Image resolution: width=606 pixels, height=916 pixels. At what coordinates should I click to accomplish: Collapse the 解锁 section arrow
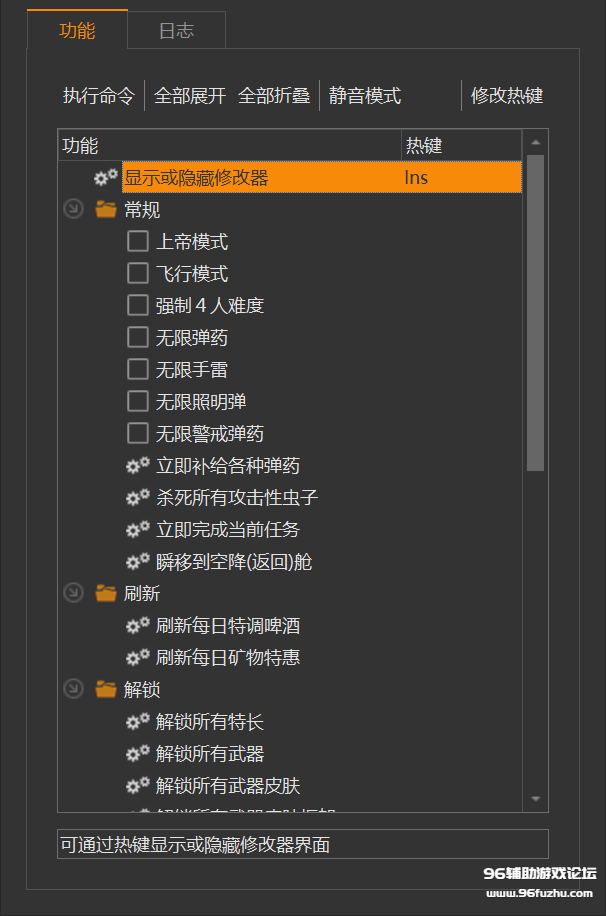(x=72, y=689)
